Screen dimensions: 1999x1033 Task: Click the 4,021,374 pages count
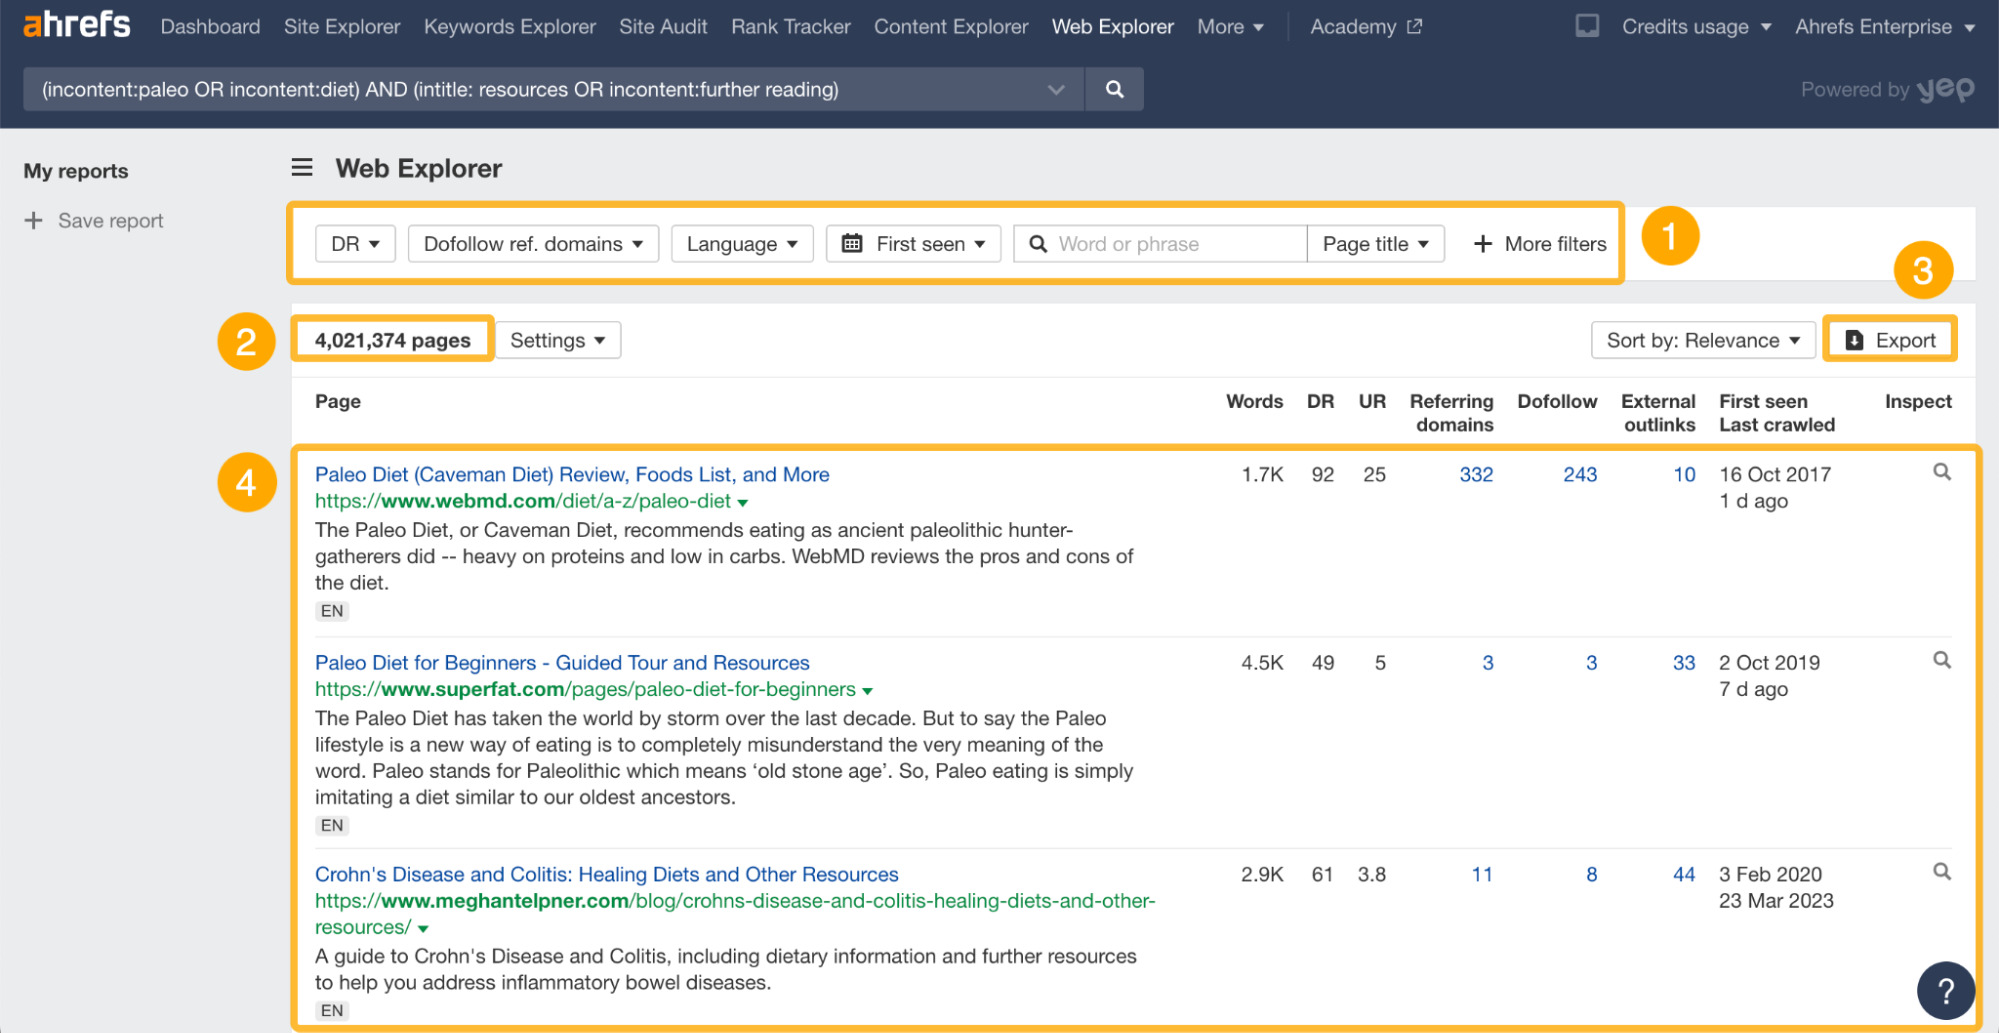tap(392, 340)
